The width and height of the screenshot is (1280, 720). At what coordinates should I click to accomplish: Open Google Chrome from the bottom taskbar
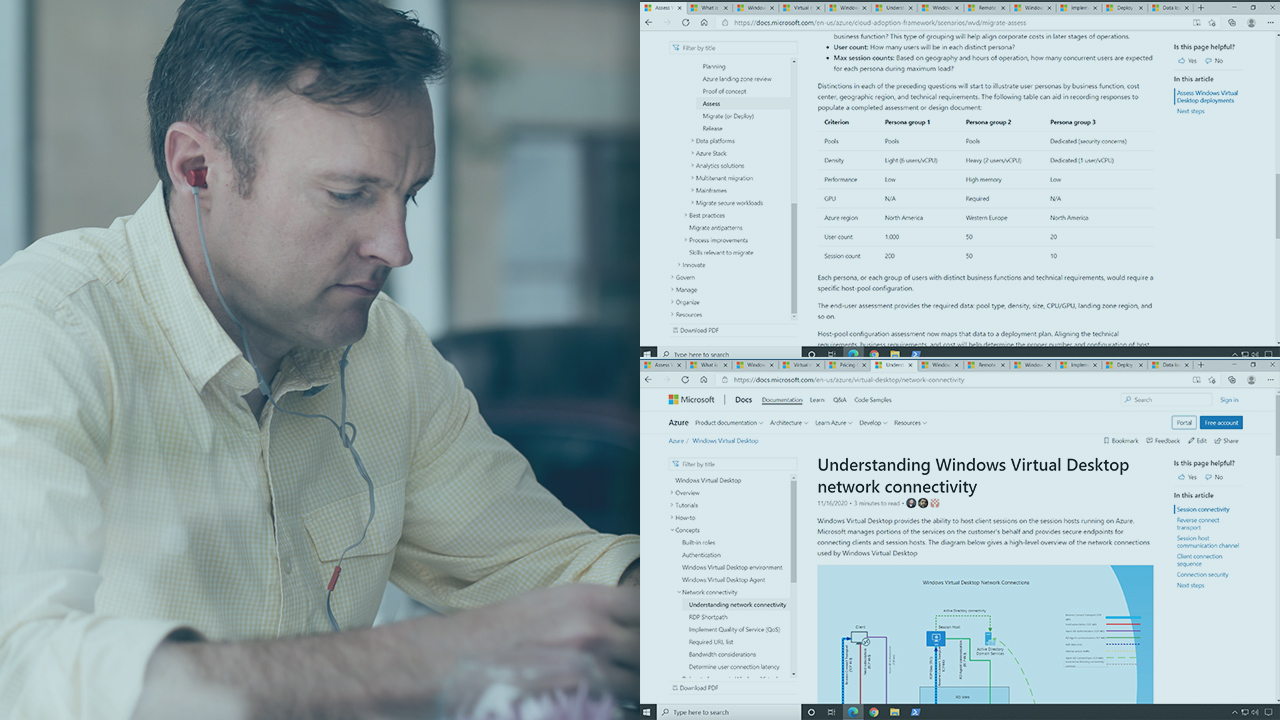873,712
